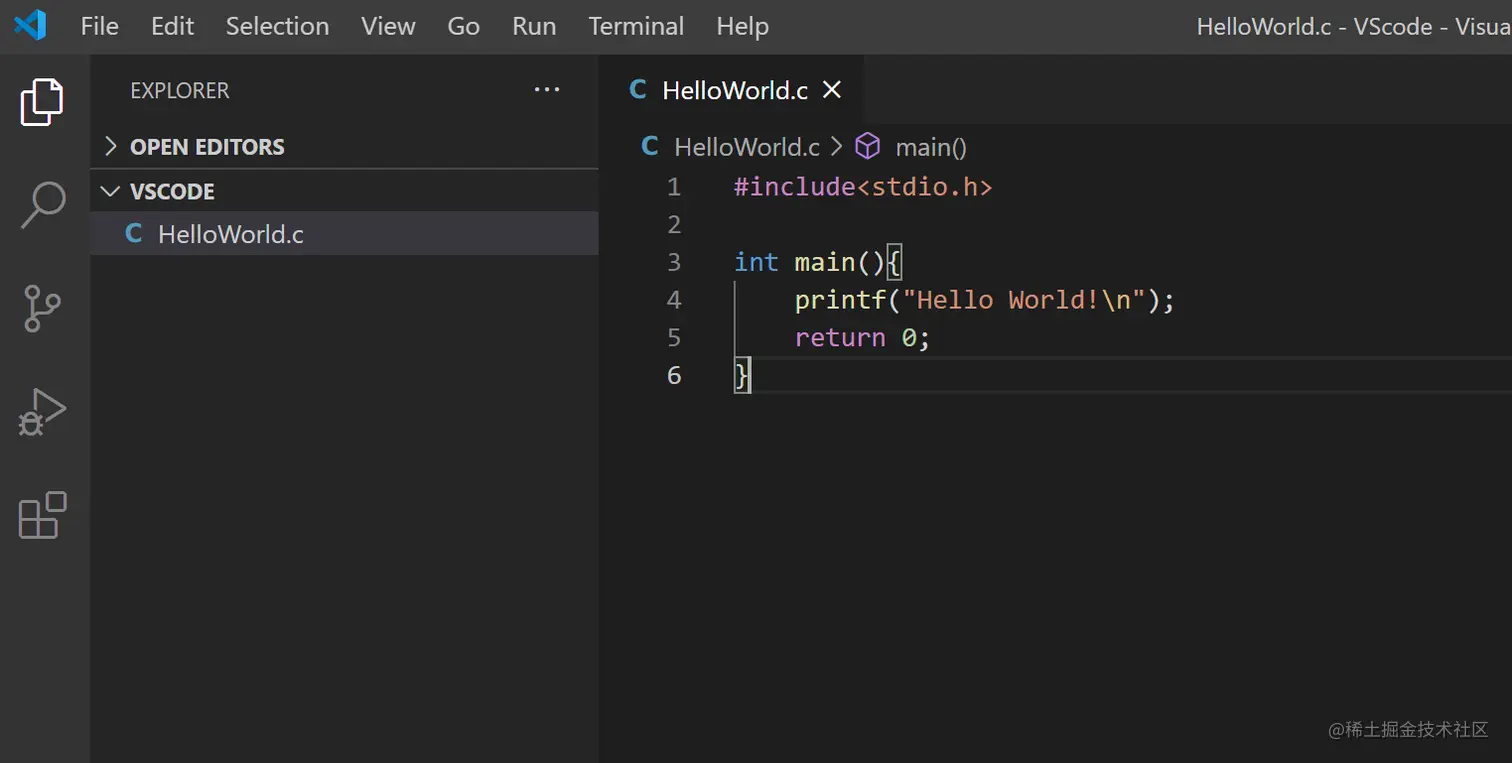Open the Source Control view
Viewport: 1512px width, 763px height.
tap(42, 308)
